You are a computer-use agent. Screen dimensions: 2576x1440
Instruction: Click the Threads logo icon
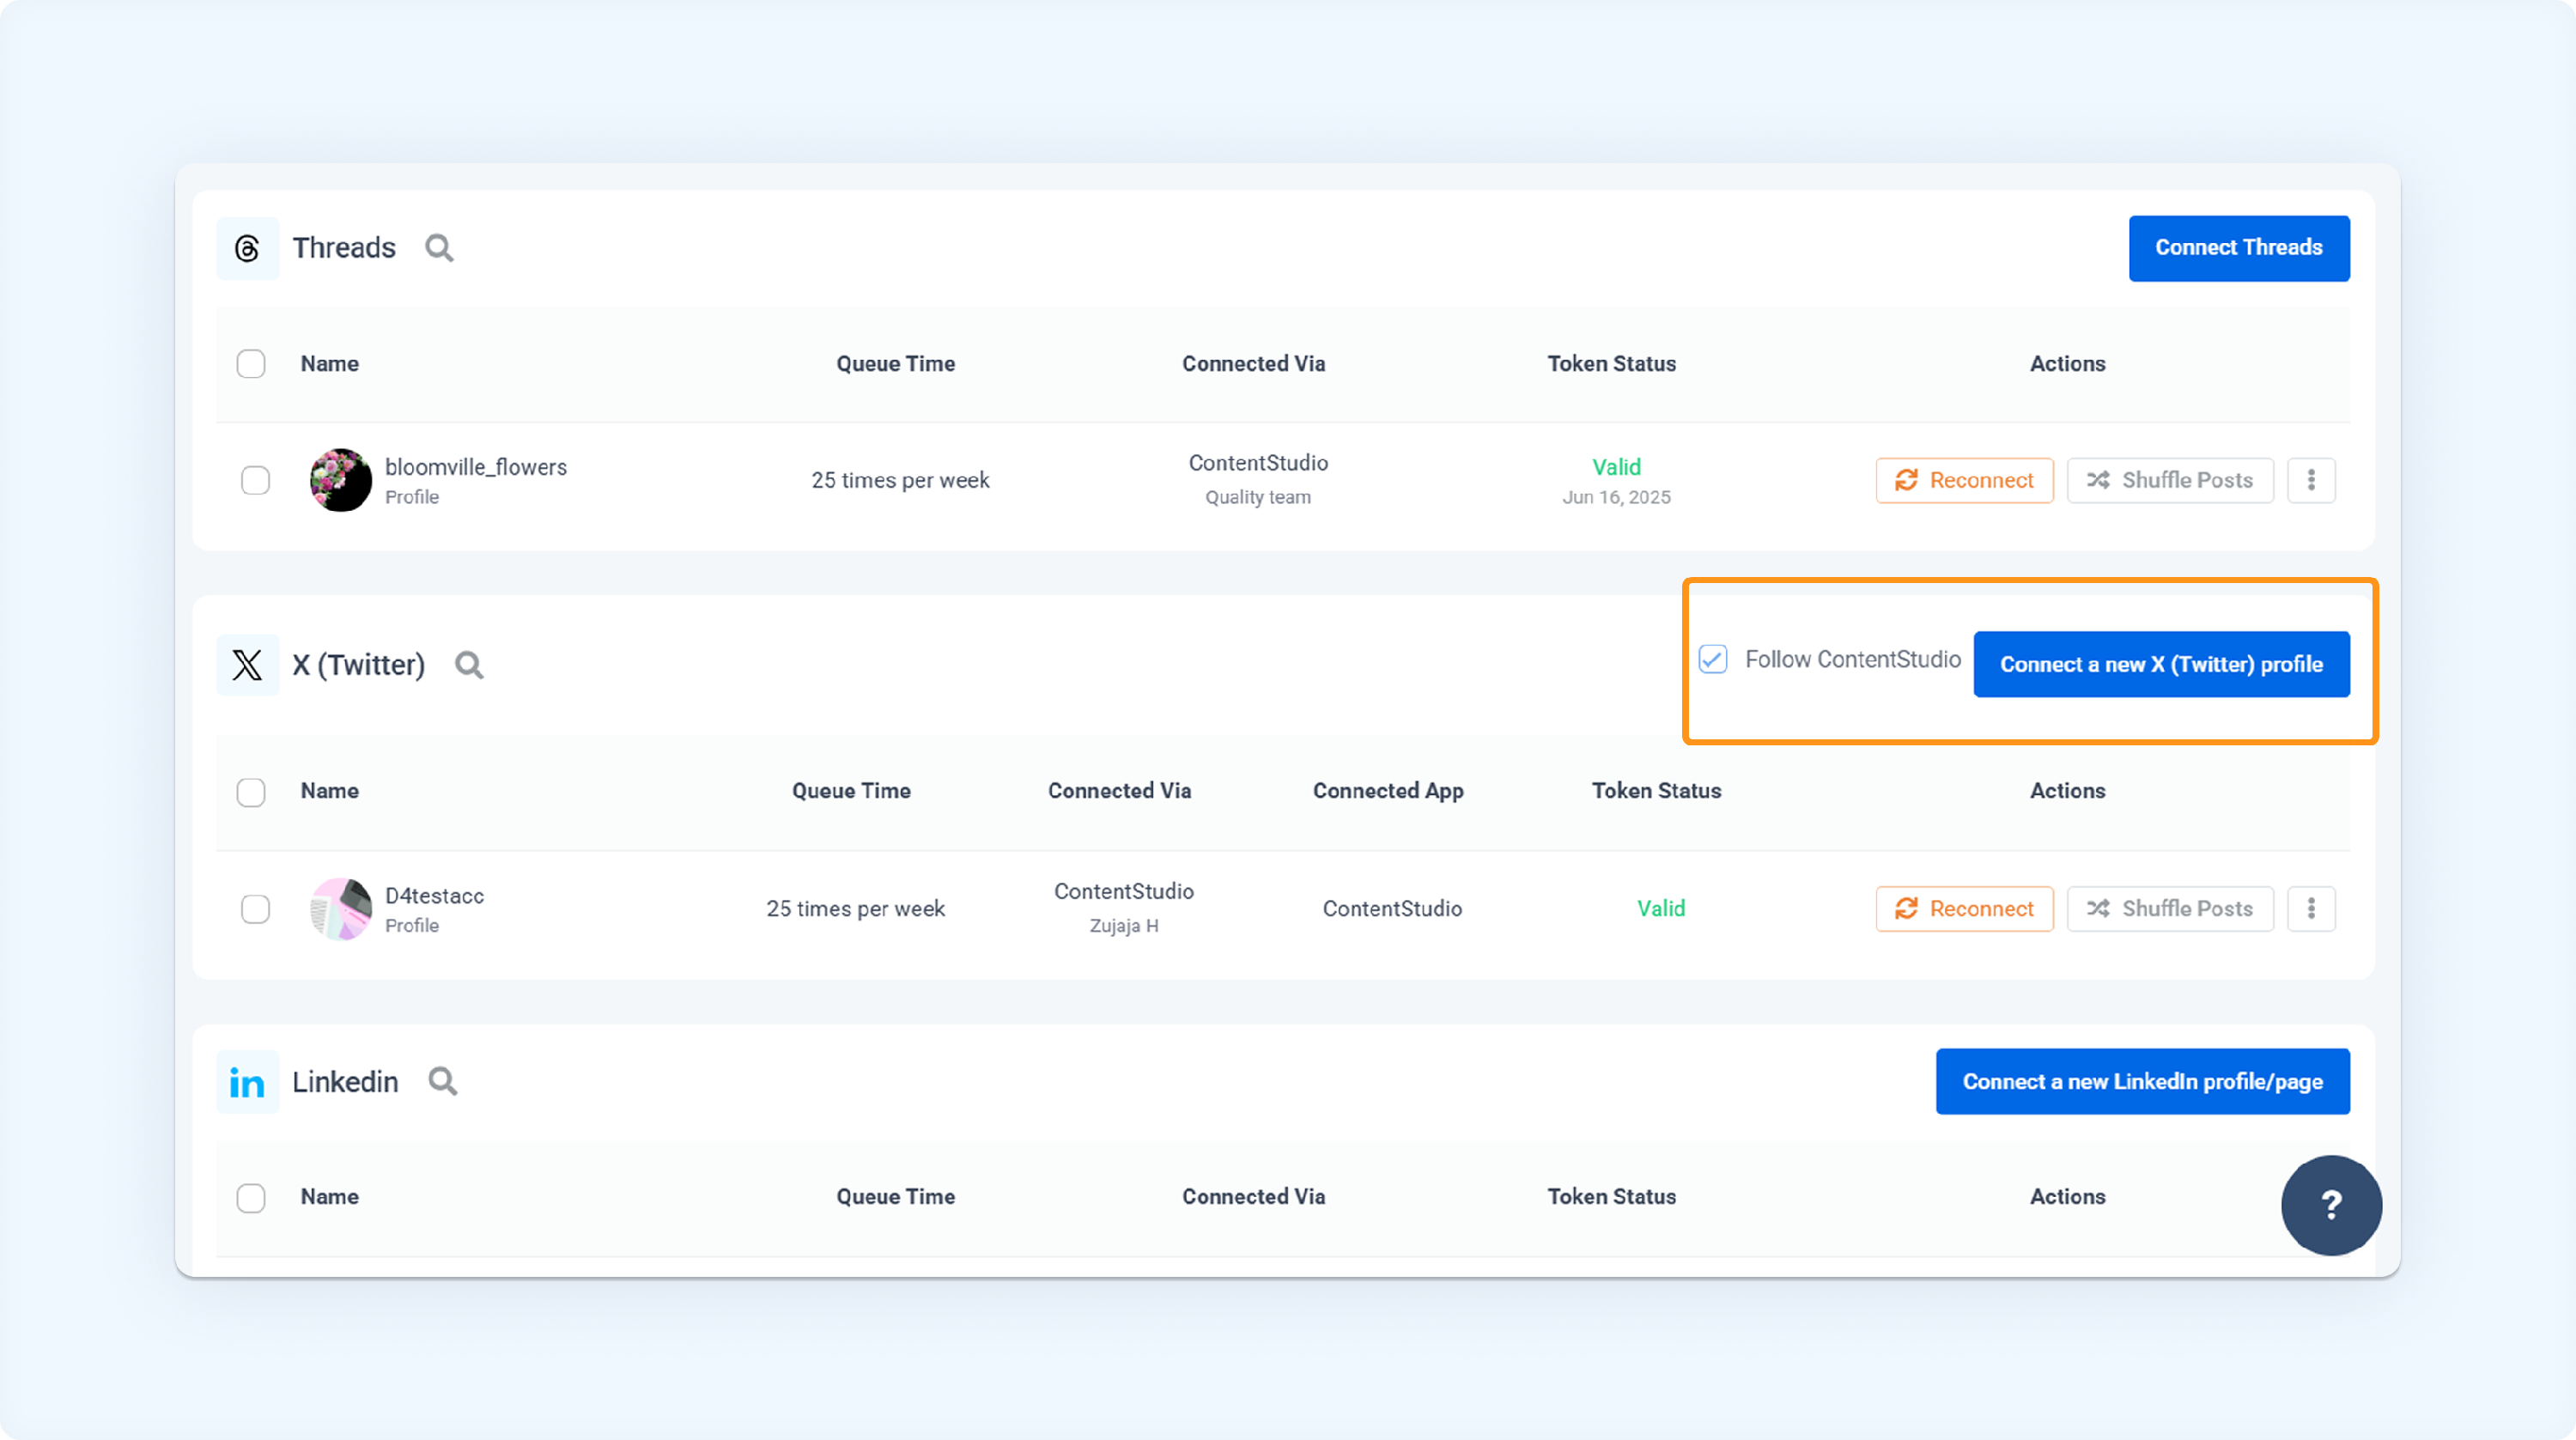247,248
